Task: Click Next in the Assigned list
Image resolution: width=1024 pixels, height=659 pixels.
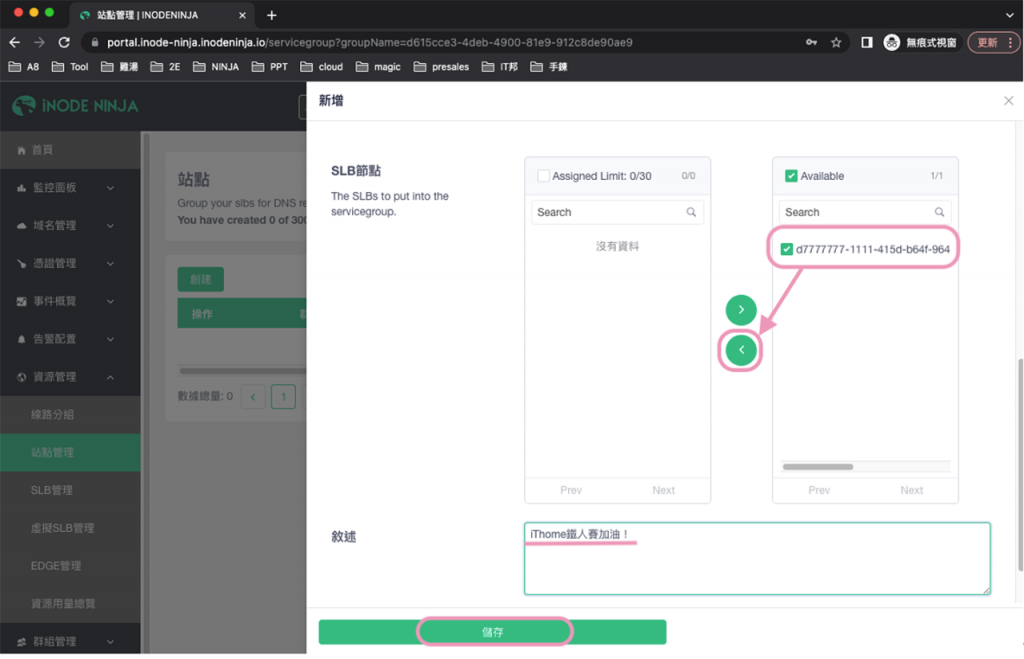Action: (664, 490)
